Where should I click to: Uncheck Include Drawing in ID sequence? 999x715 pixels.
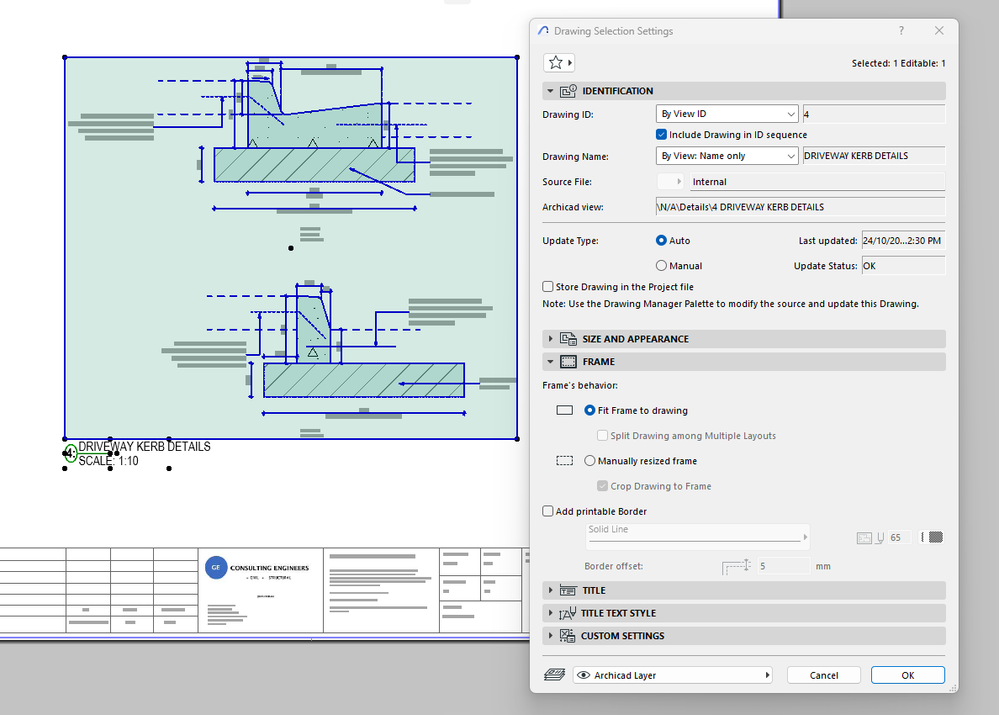click(x=662, y=135)
